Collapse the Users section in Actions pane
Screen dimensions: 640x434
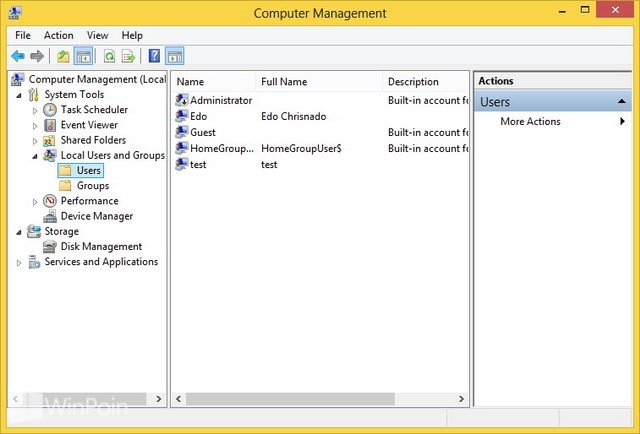[622, 101]
